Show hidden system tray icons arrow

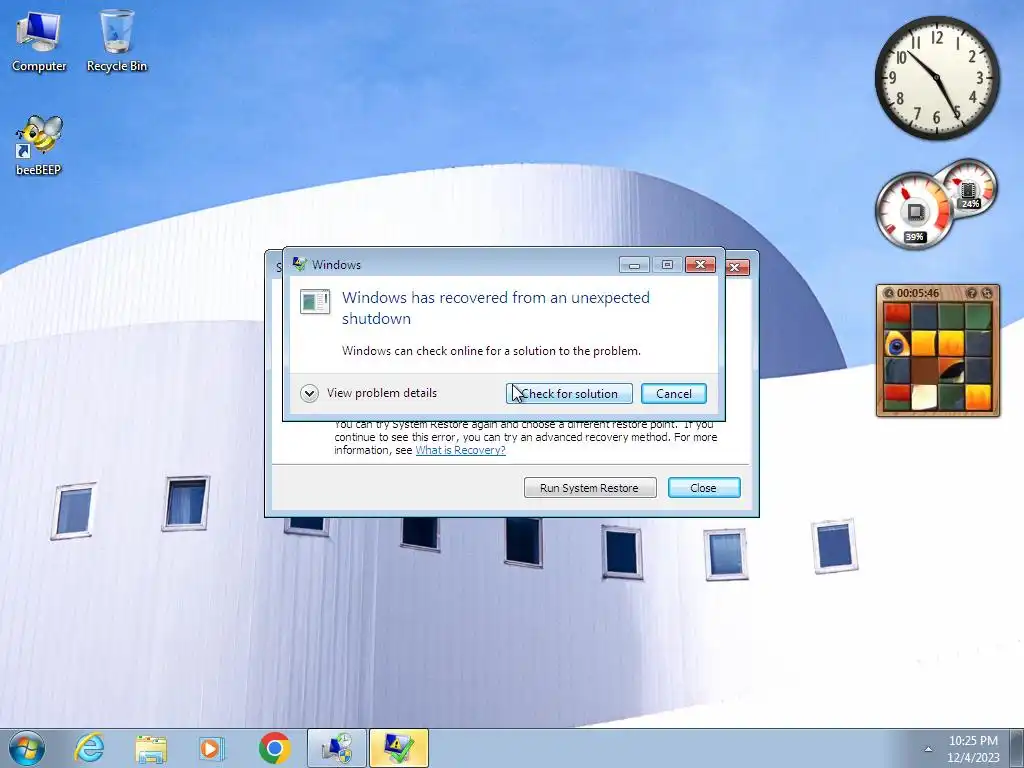point(928,749)
